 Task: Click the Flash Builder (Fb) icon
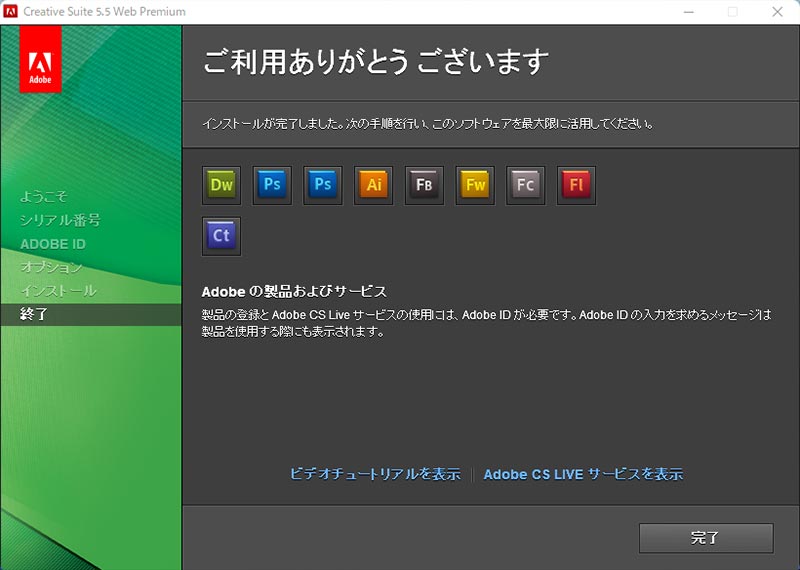[x=424, y=185]
